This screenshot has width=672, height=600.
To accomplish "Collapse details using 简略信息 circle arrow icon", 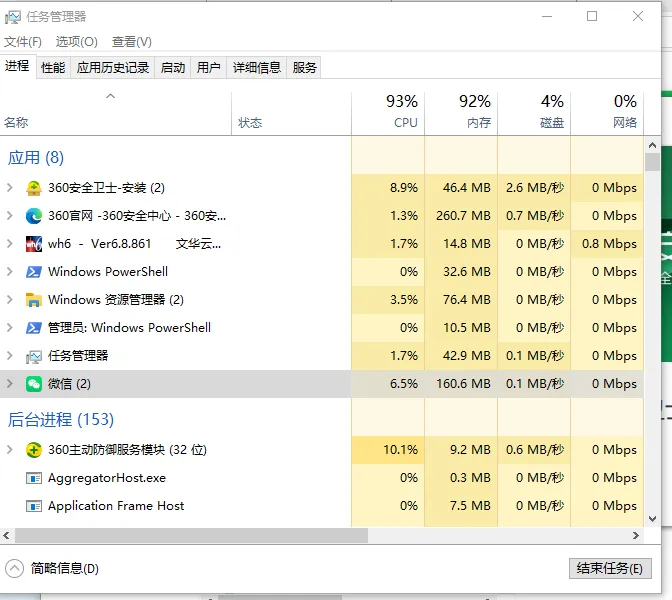I will tap(14, 569).
